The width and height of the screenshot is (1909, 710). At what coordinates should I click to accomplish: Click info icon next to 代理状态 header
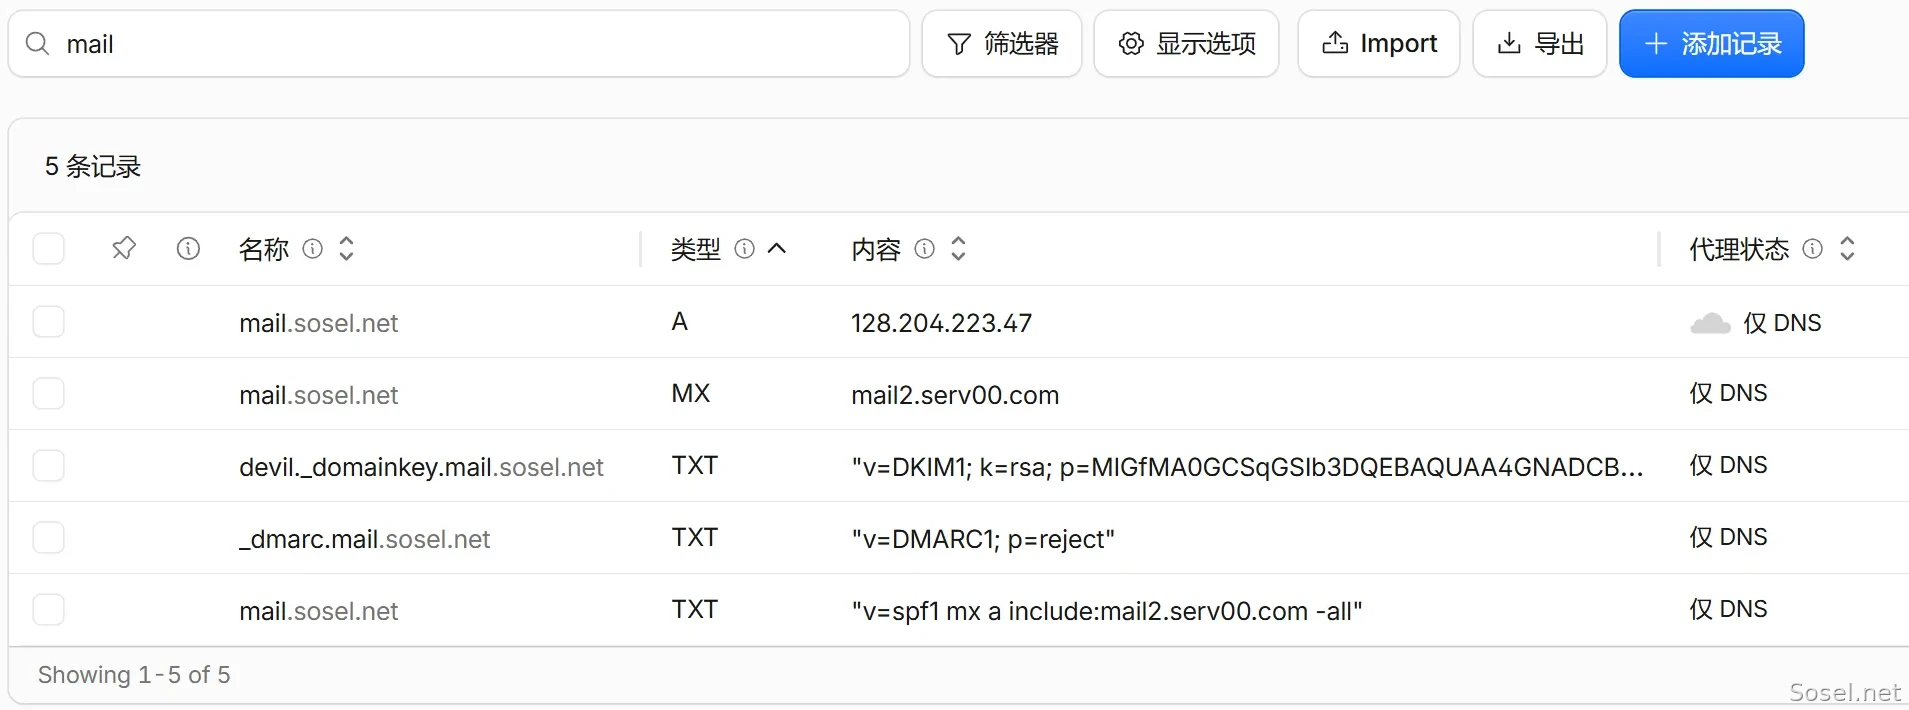tap(1813, 248)
